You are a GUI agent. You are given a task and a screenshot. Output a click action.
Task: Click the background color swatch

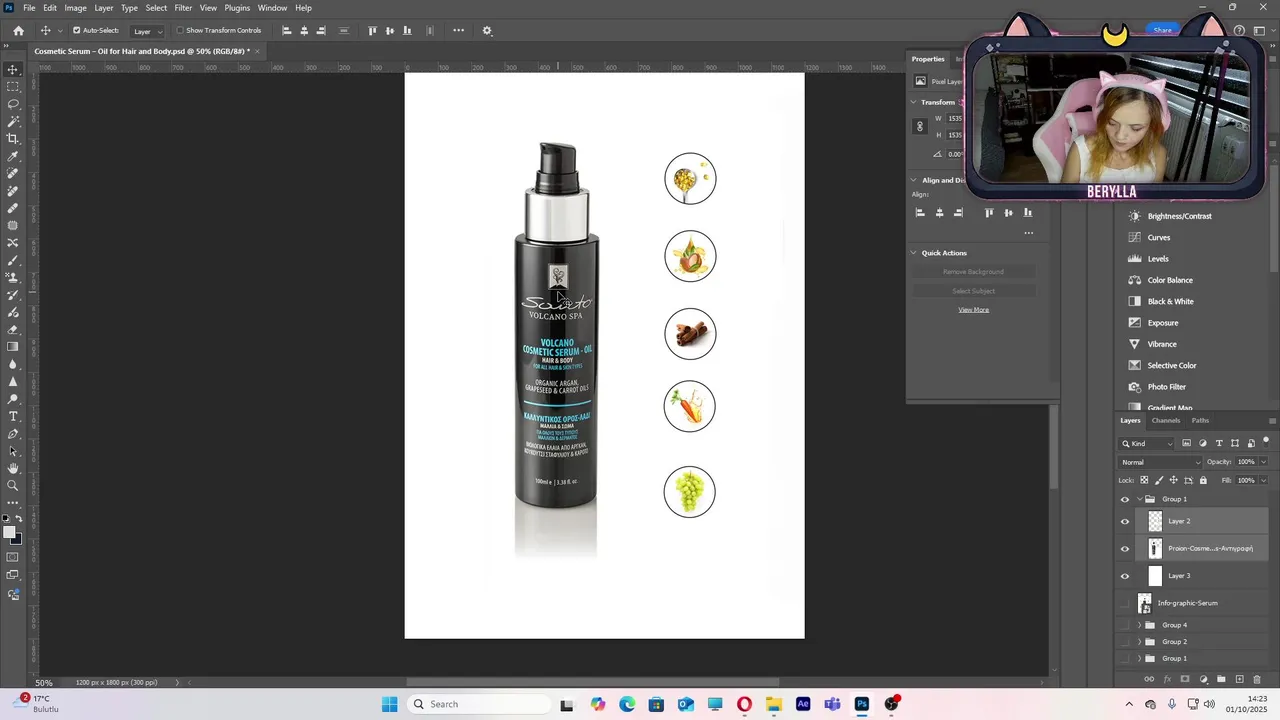click(x=17, y=539)
